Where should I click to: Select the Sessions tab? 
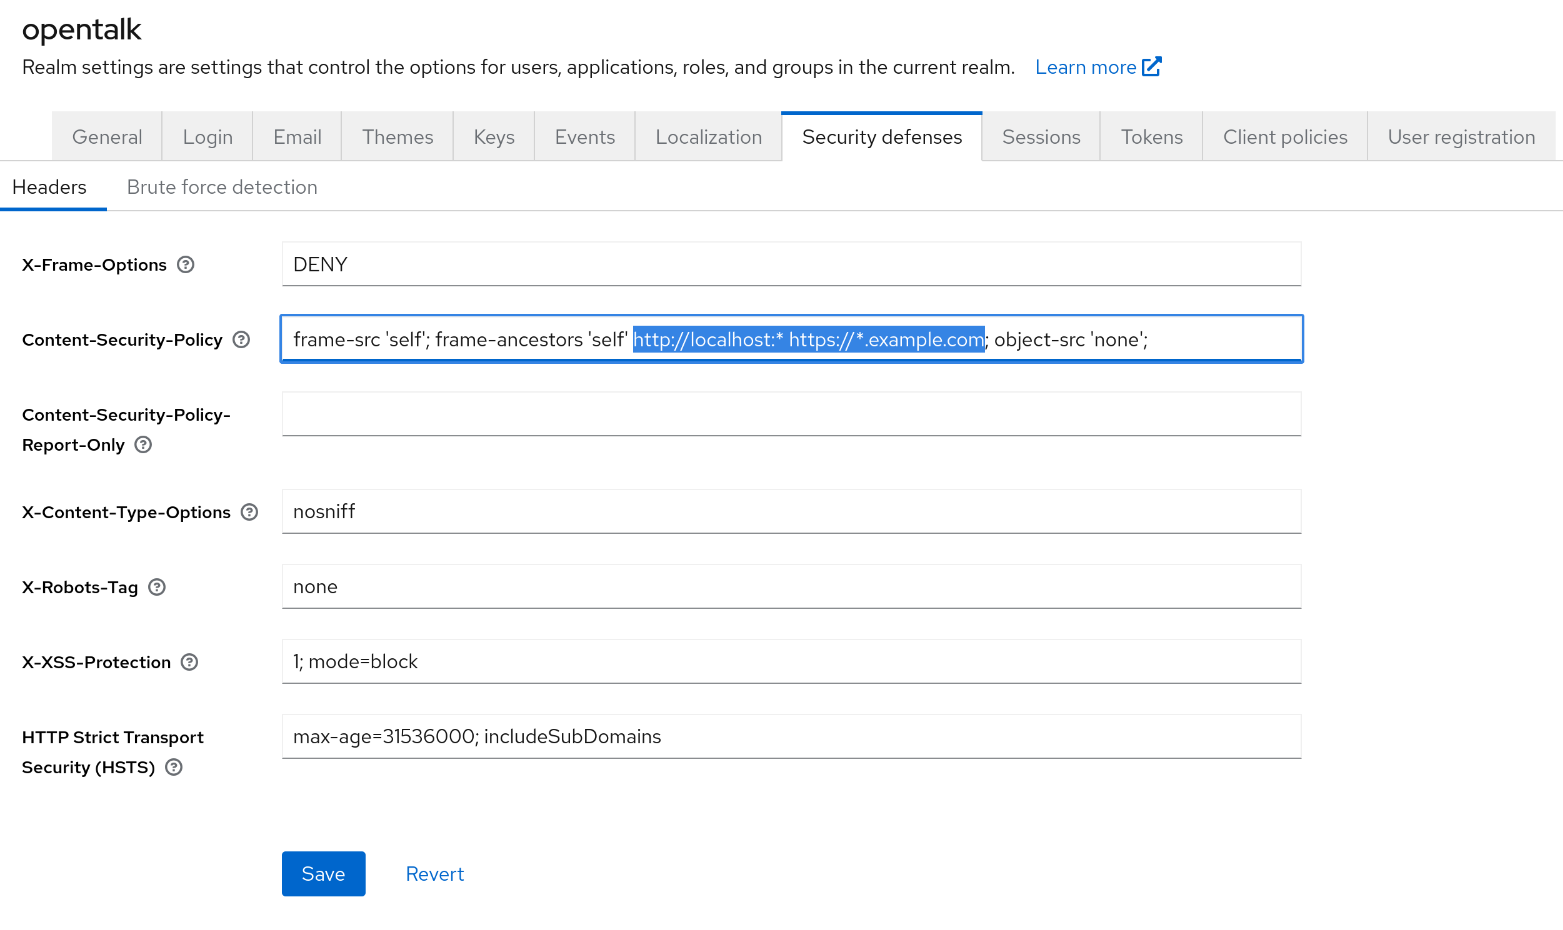click(x=1041, y=137)
